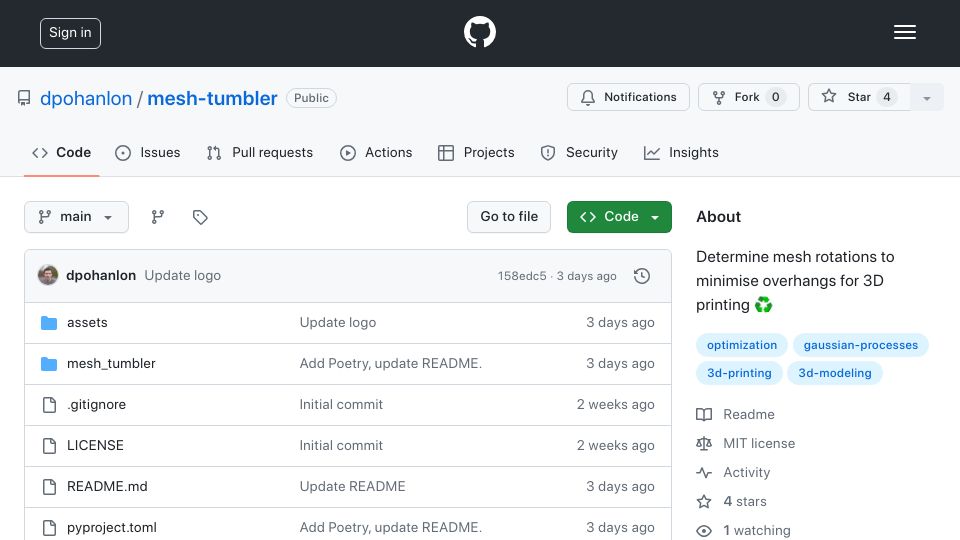This screenshot has height=540, width=960.
Task: Open dpohanlon commit author link
Action: click(101, 276)
